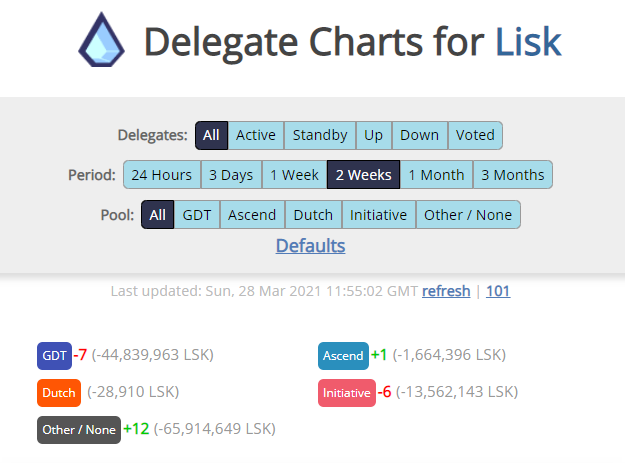Set period to 24 Hours
The image size is (625, 463).
(162, 175)
